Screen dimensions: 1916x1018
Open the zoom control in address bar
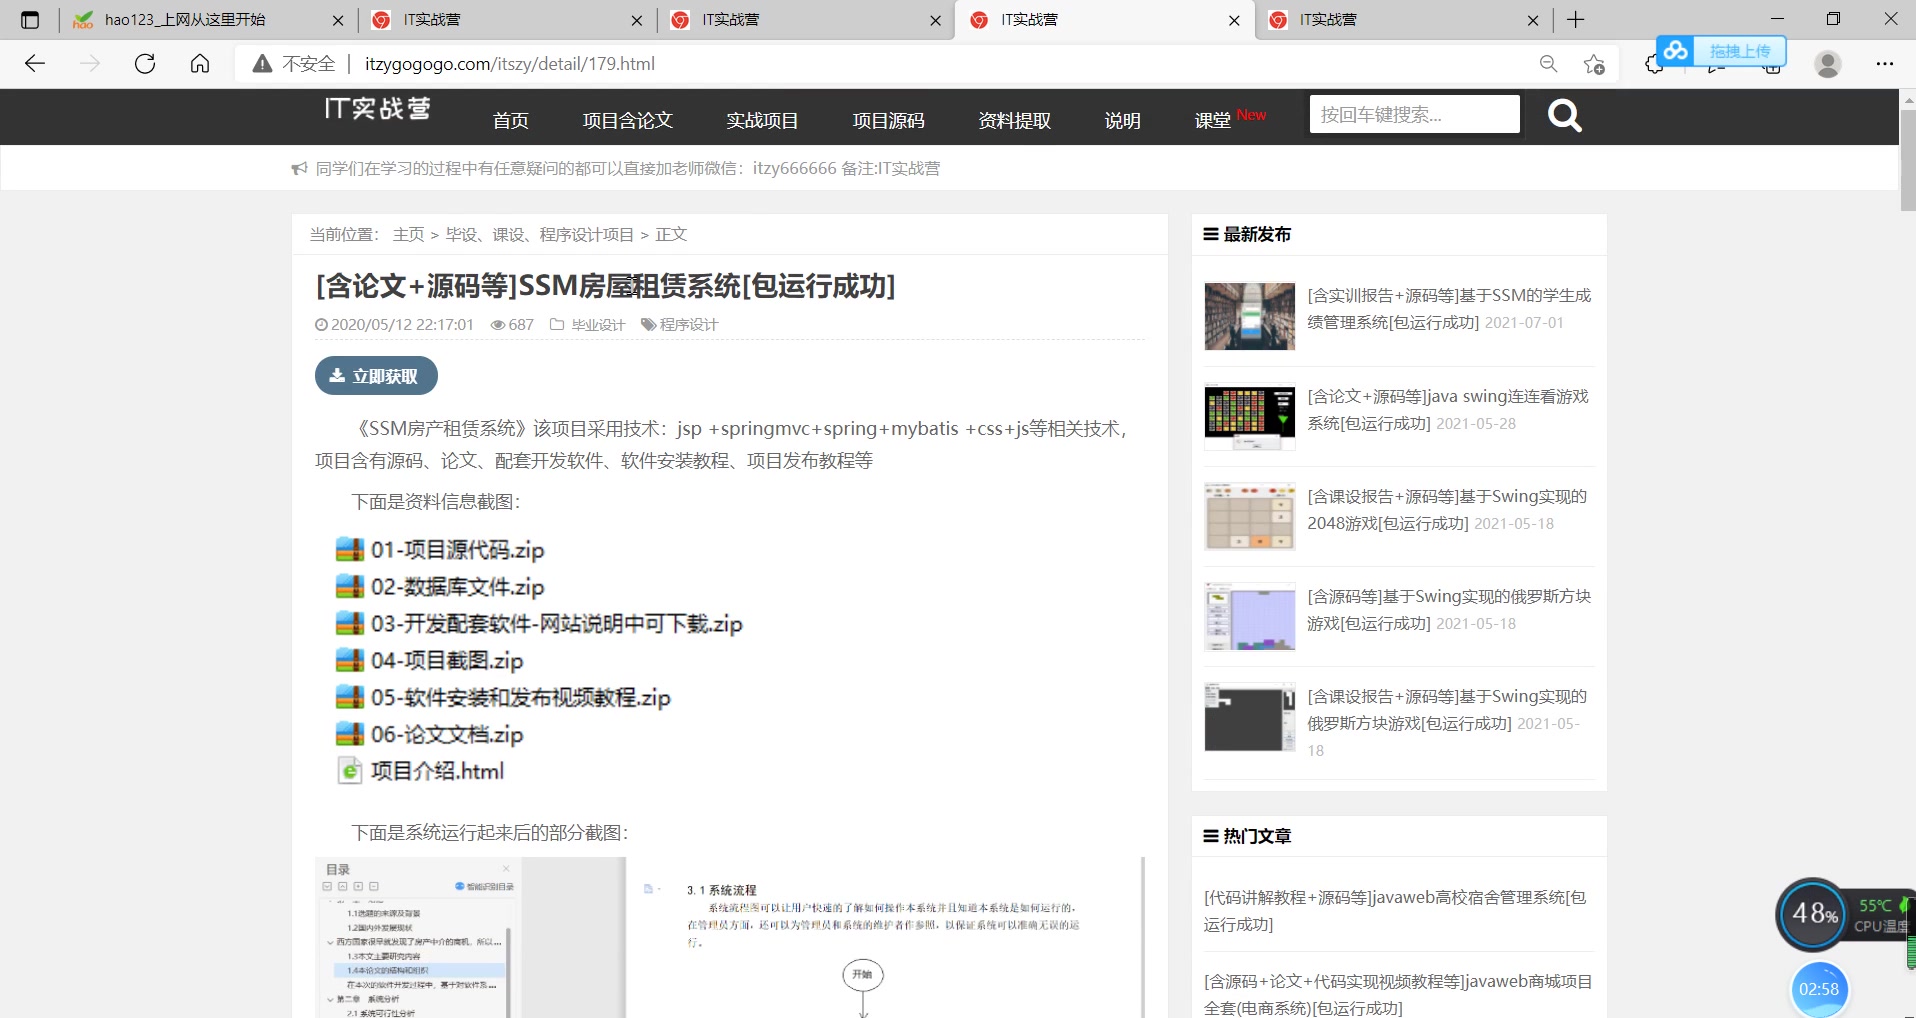pos(1548,64)
